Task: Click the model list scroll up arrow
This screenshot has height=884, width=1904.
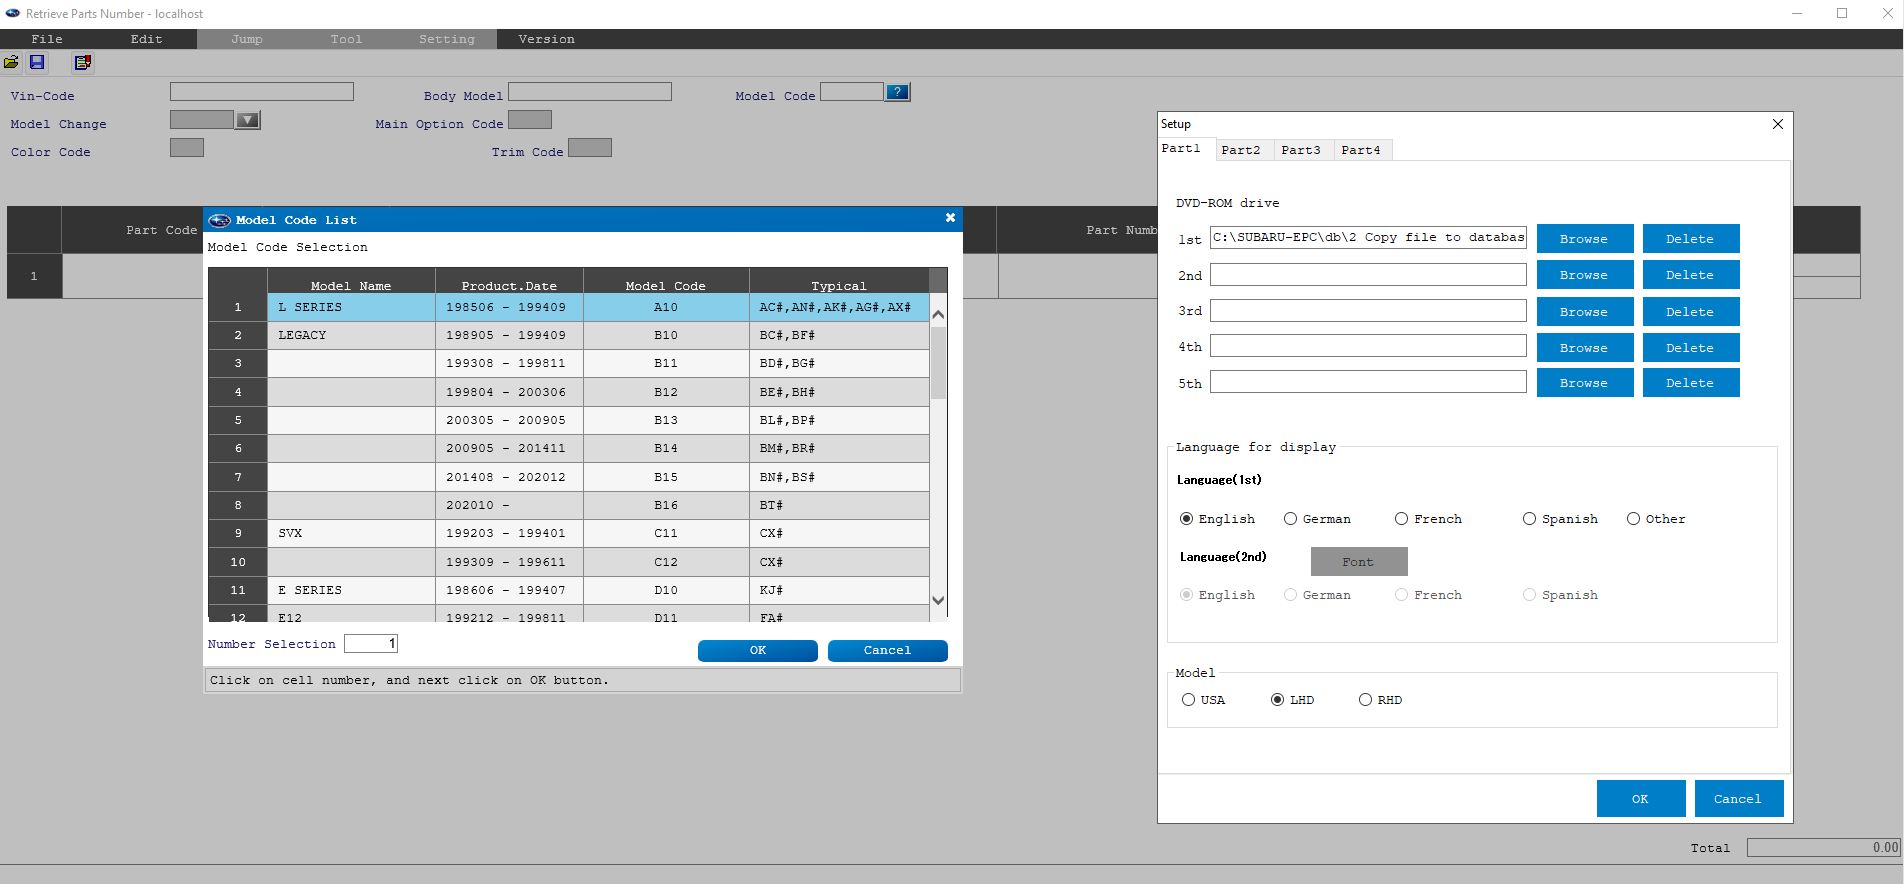Action: pos(938,315)
